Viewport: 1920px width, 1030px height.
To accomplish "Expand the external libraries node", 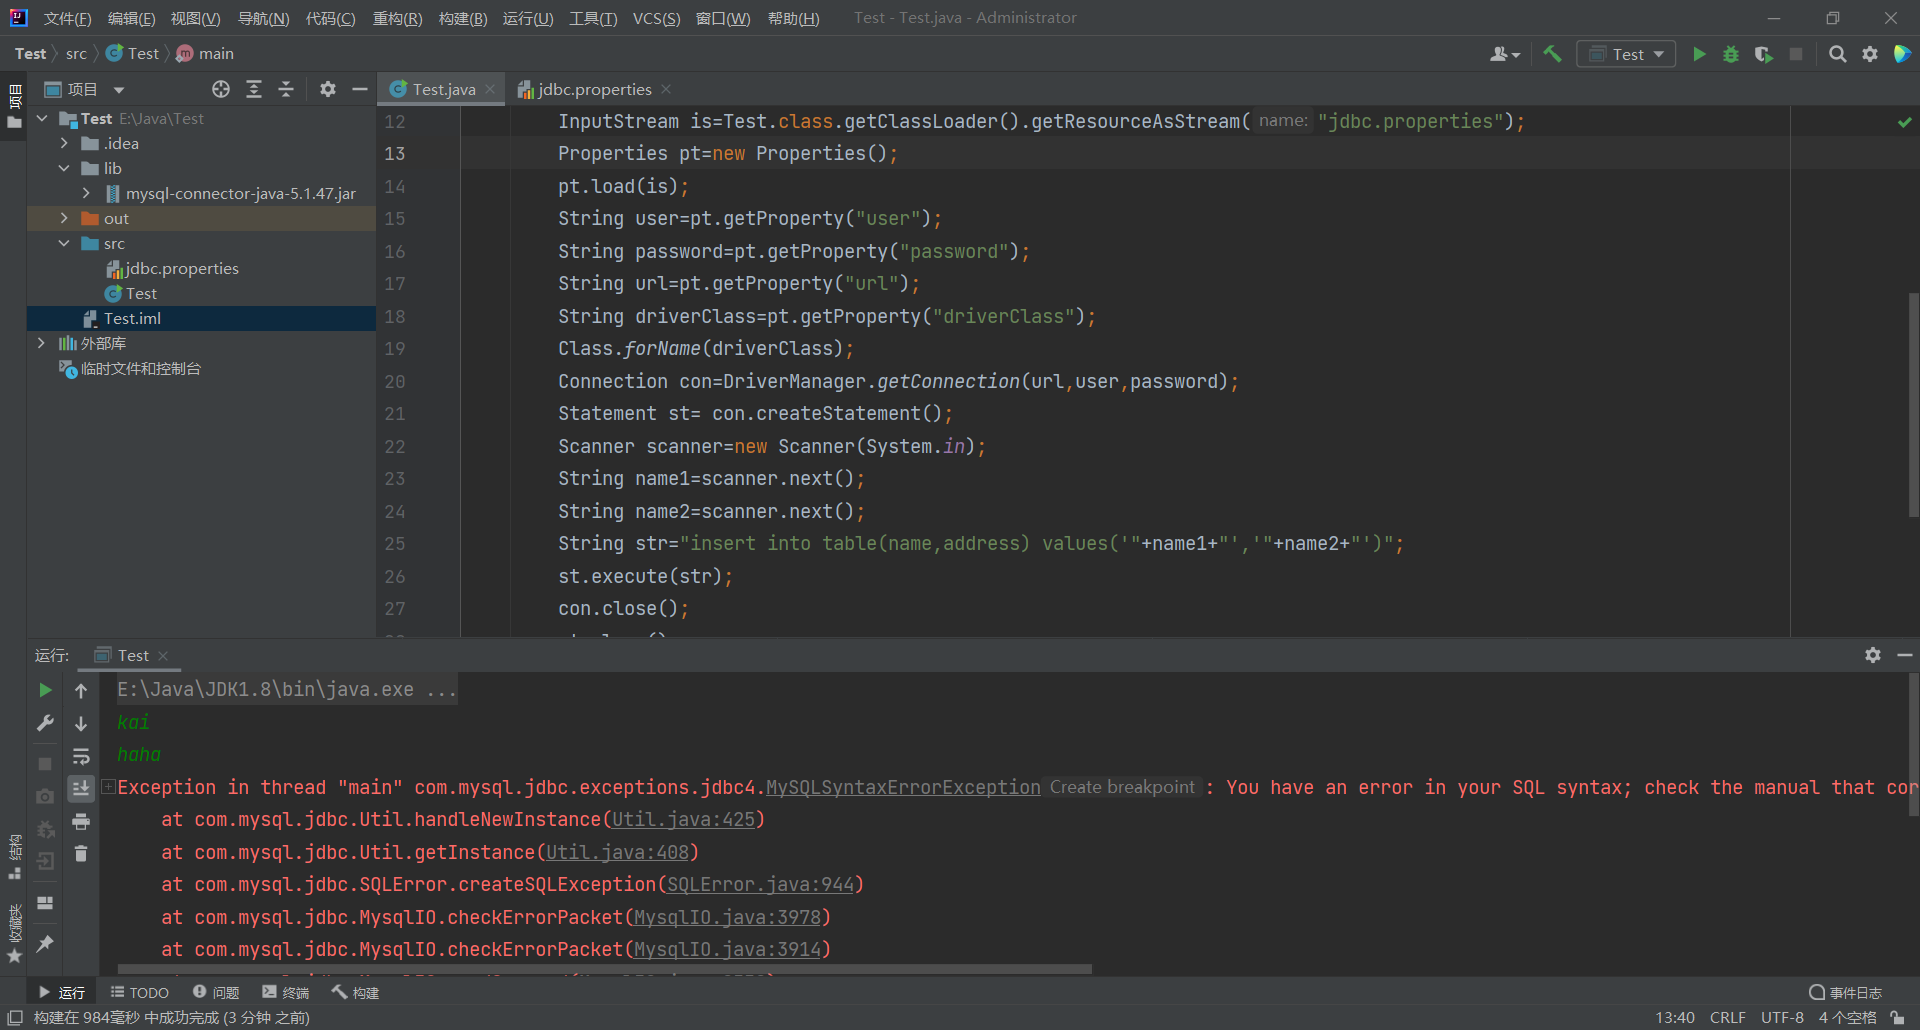I will click(43, 343).
